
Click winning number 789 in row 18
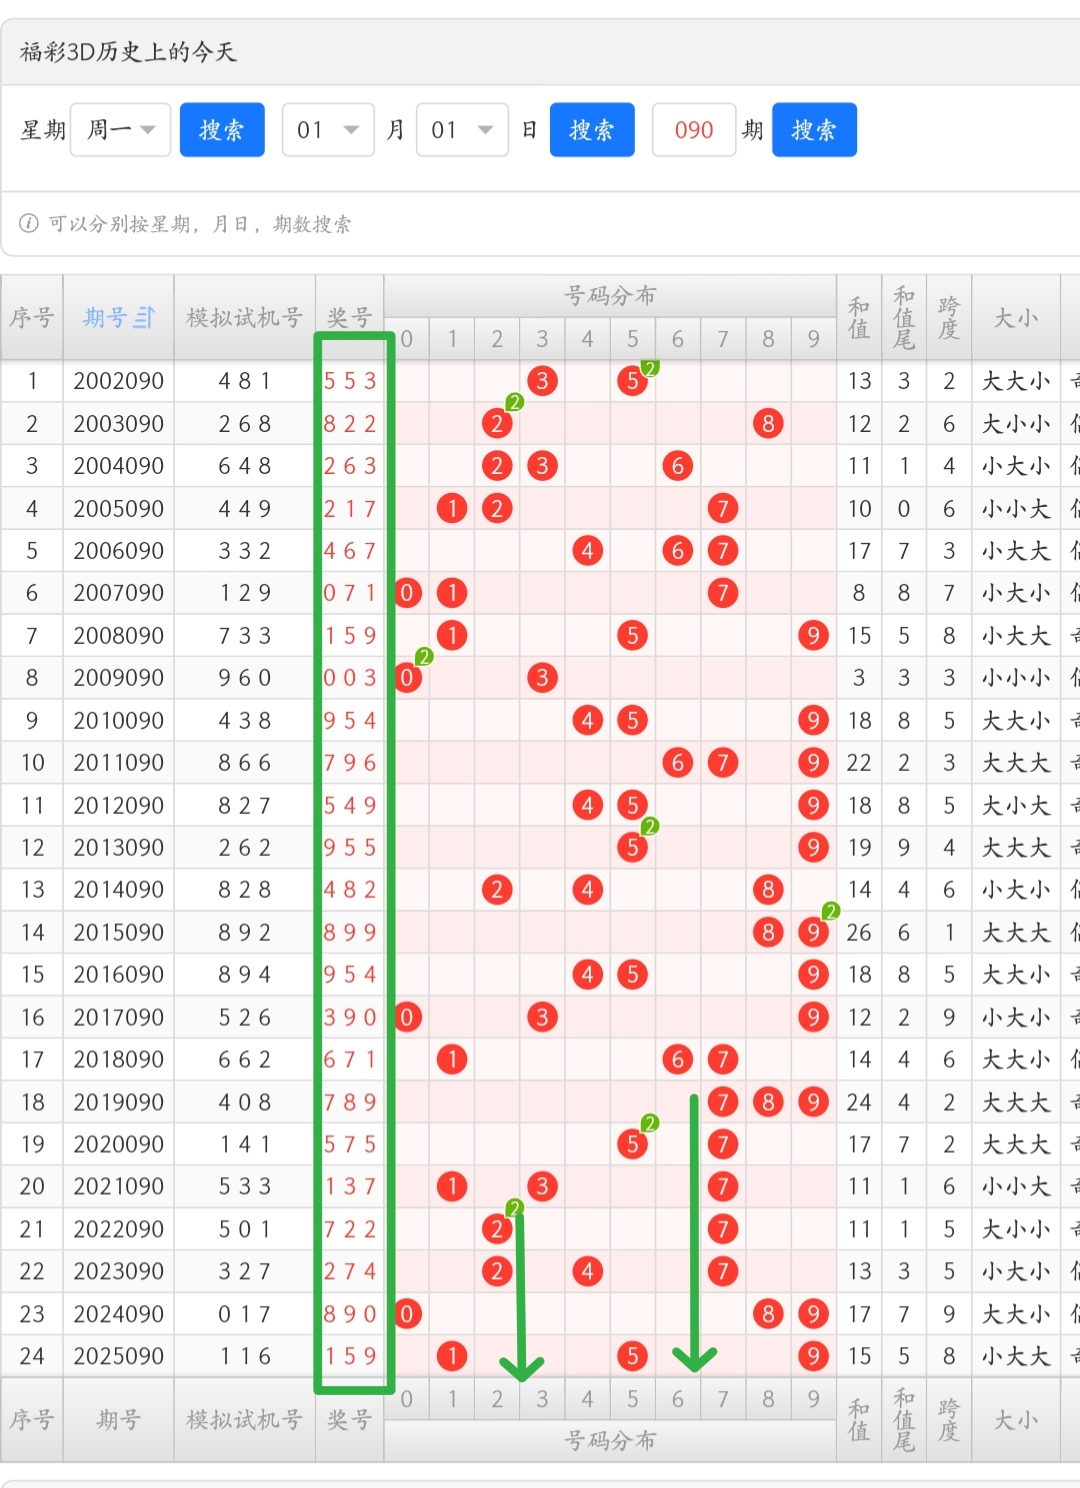click(349, 1102)
